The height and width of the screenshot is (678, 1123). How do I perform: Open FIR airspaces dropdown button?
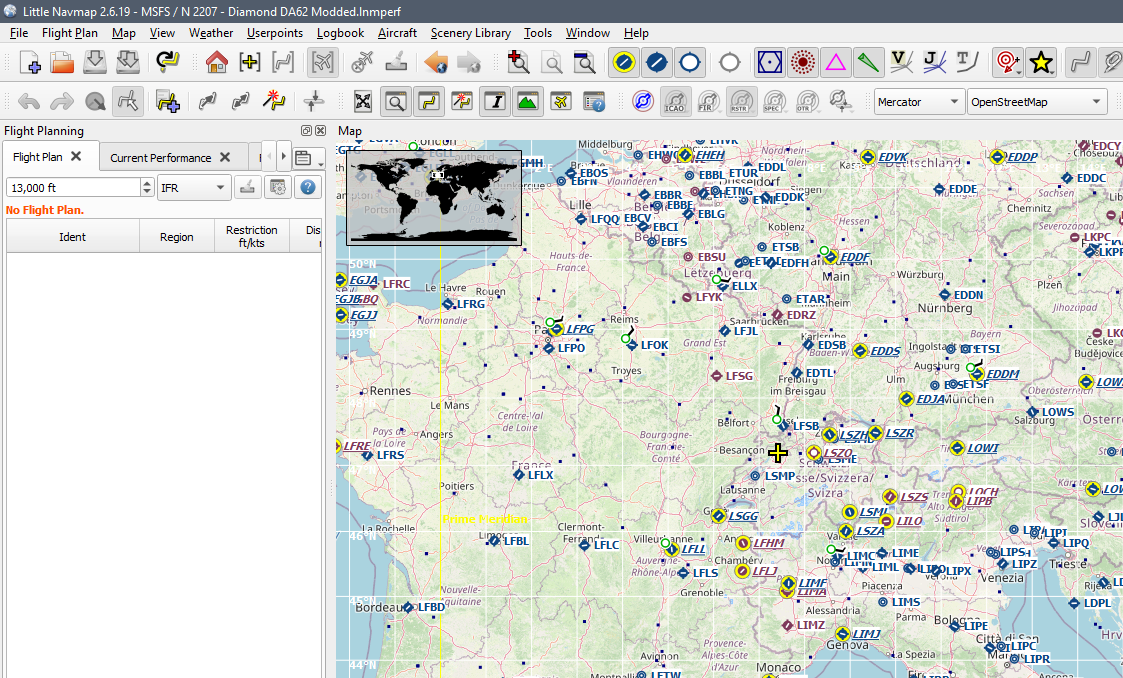click(708, 102)
